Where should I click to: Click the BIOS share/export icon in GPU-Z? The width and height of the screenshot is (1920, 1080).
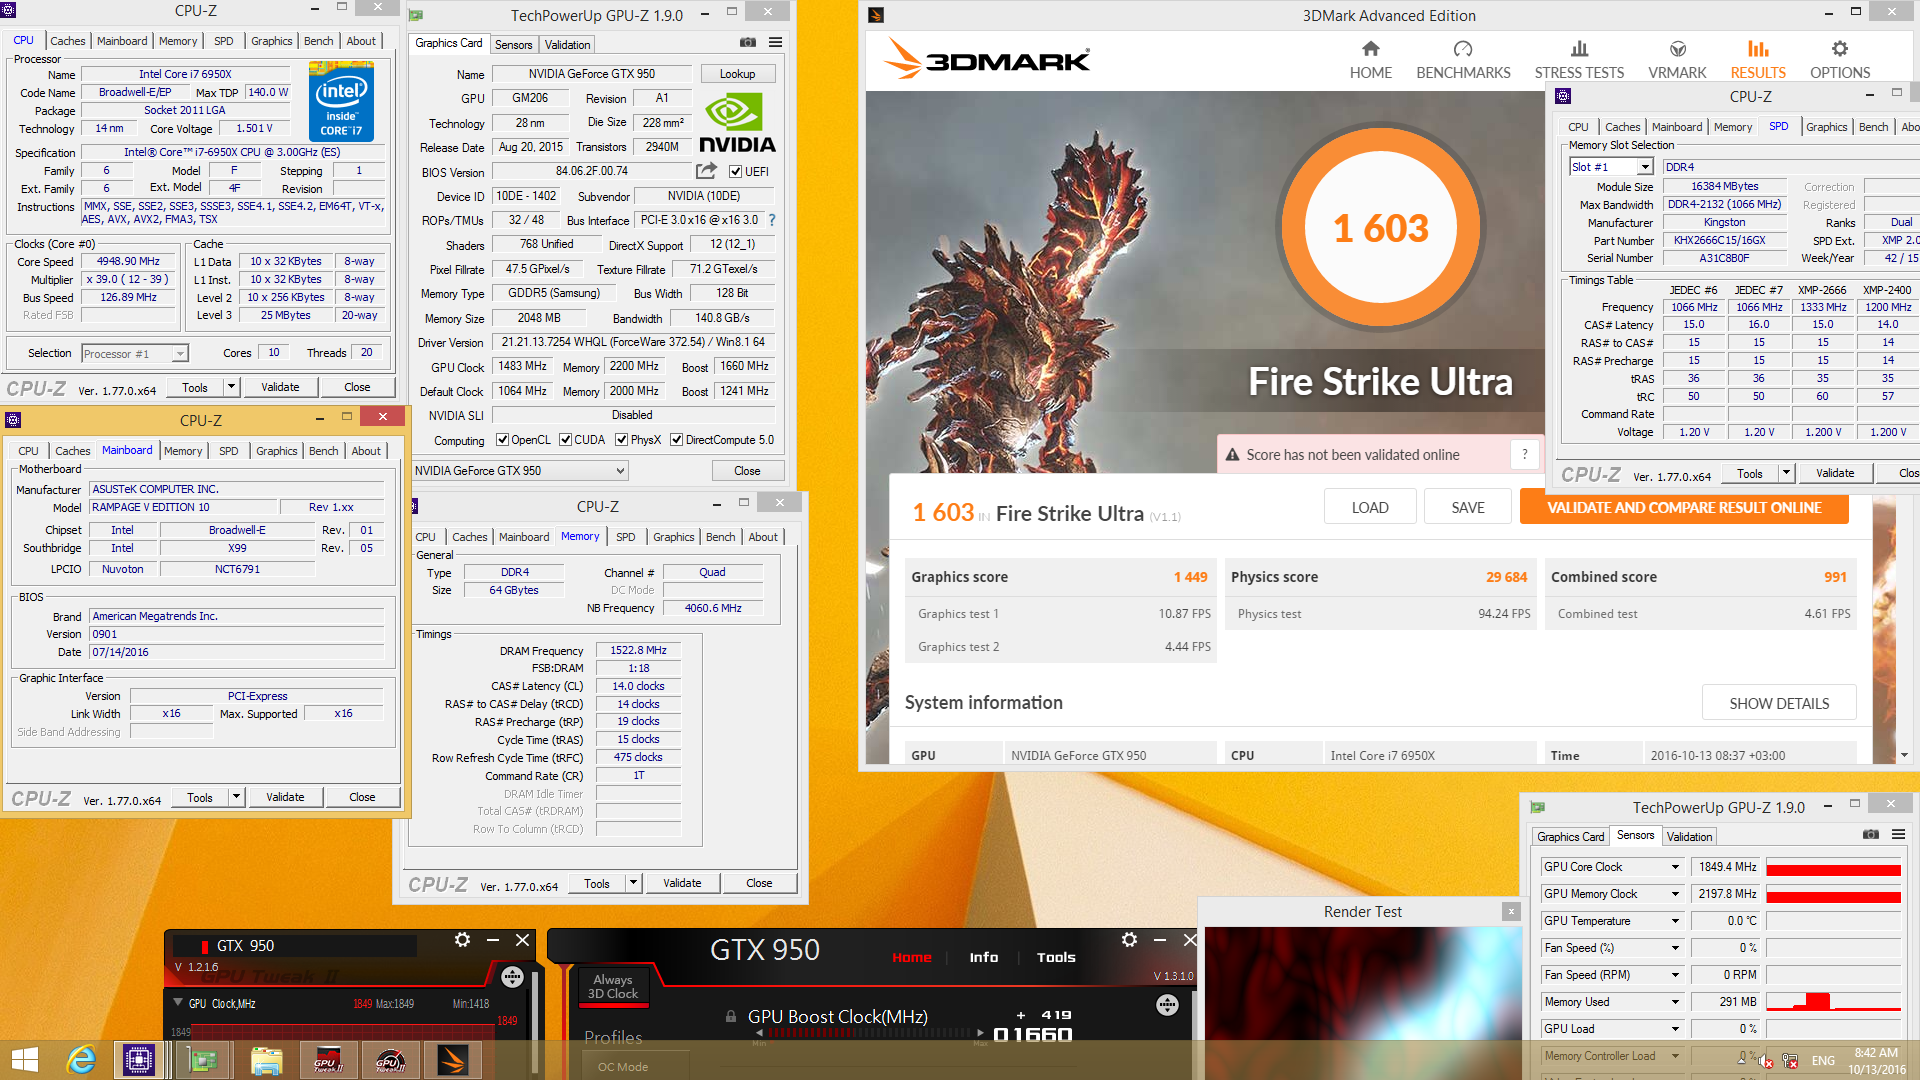coord(707,171)
